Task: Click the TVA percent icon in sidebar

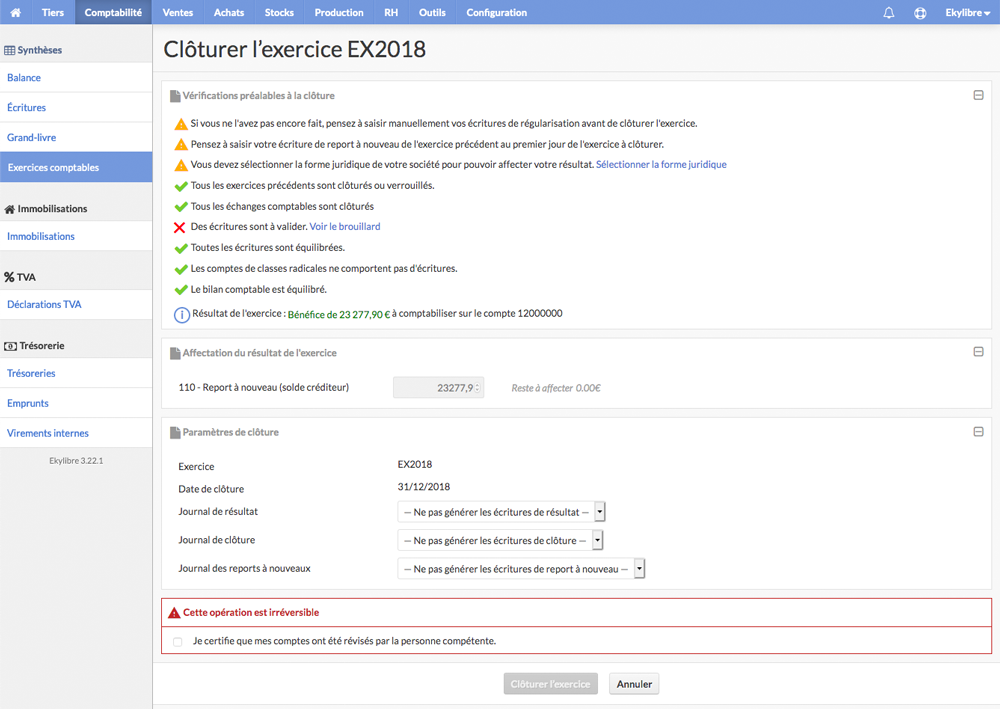Action: pyautogui.click(x=9, y=277)
